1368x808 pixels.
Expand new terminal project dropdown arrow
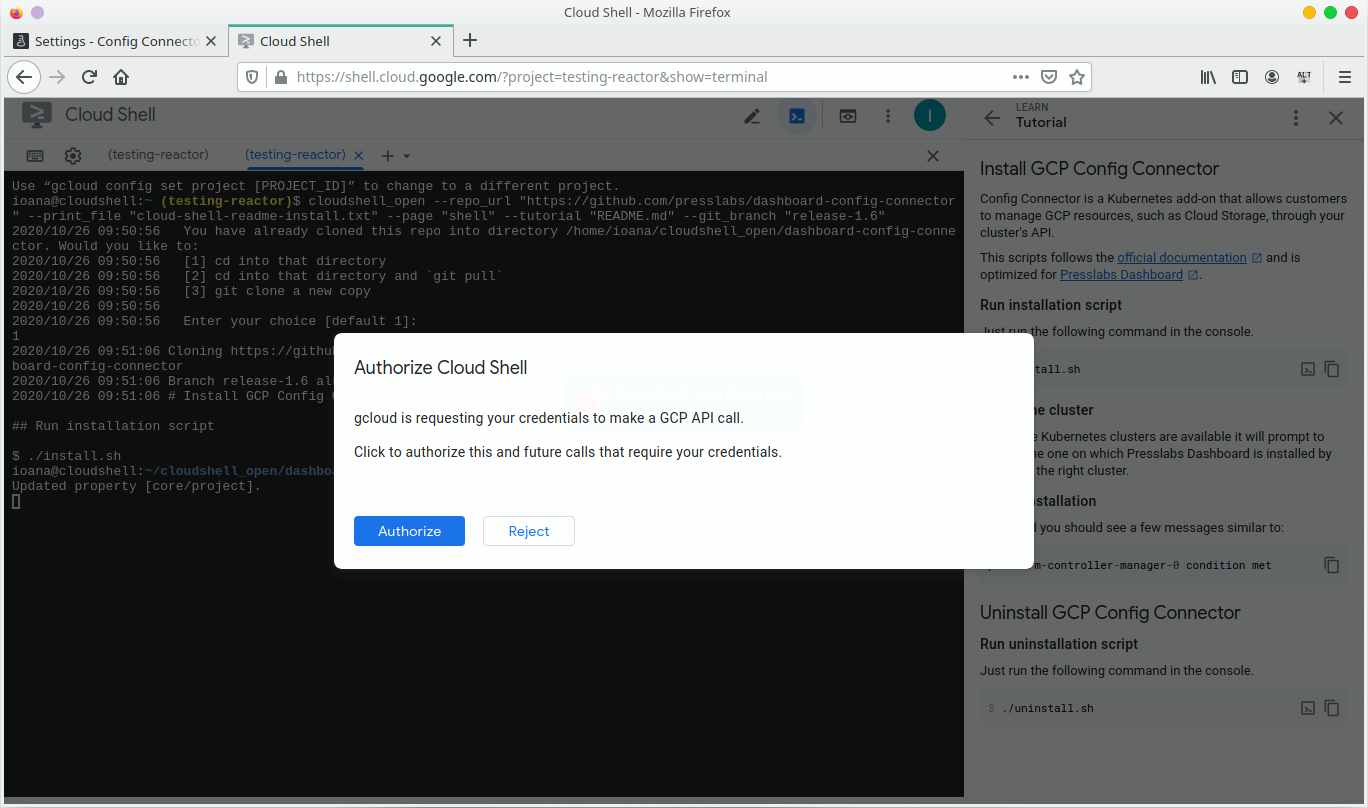click(x=407, y=156)
